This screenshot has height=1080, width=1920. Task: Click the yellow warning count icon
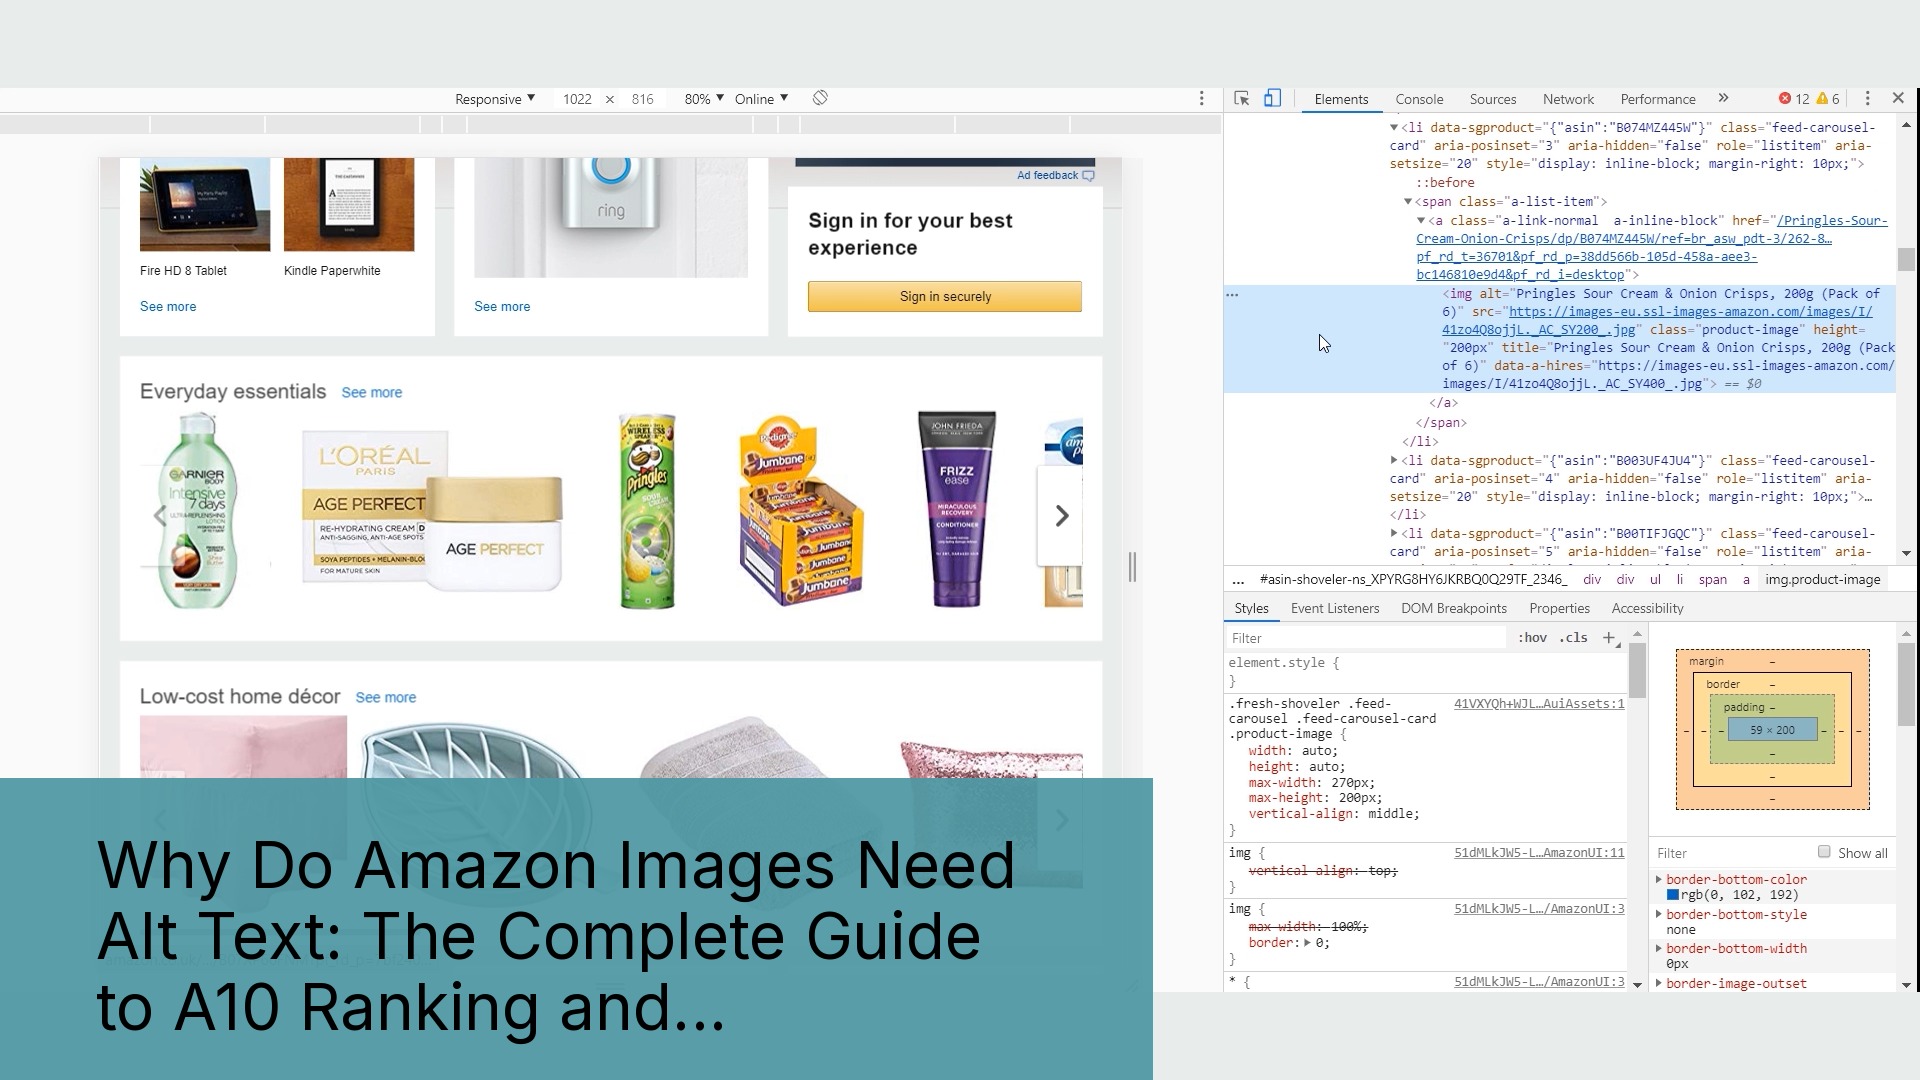pyautogui.click(x=1822, y=98)
